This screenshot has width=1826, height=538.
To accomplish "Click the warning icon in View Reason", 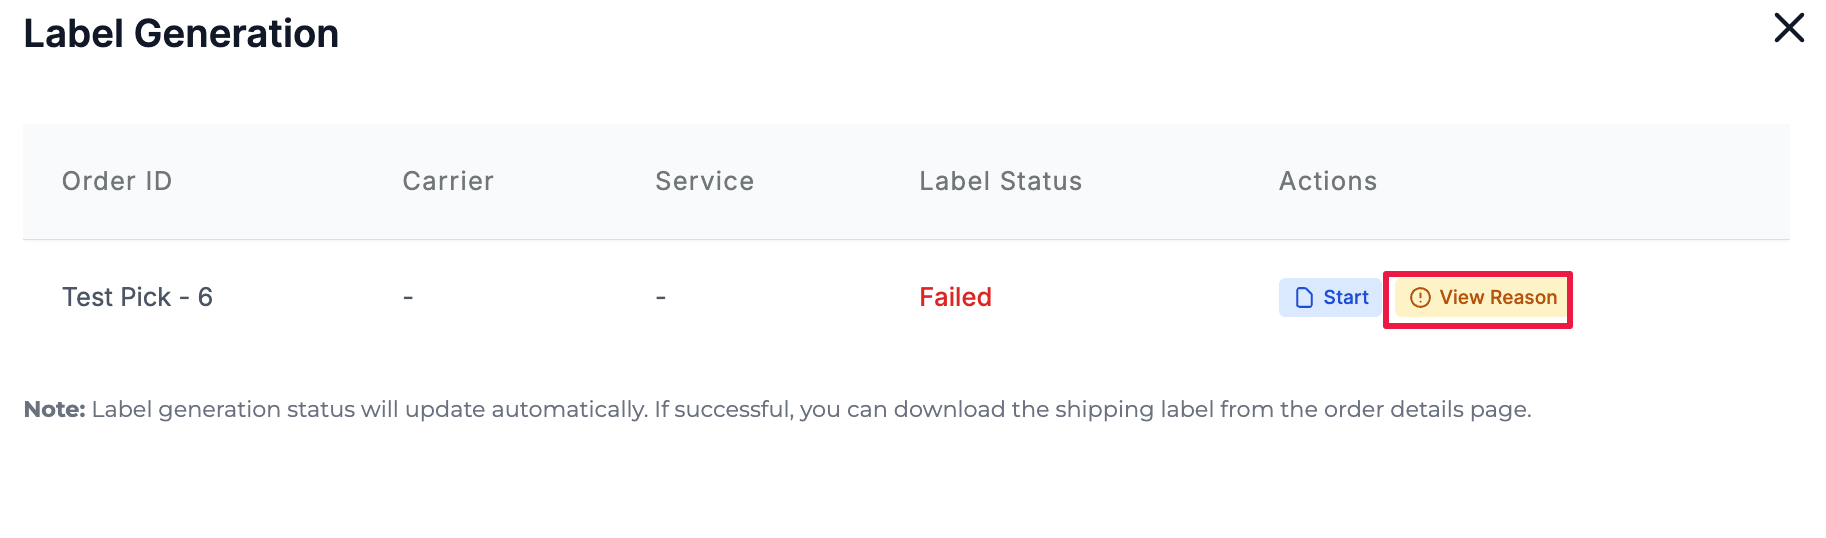I will (x=1420, y=298).
